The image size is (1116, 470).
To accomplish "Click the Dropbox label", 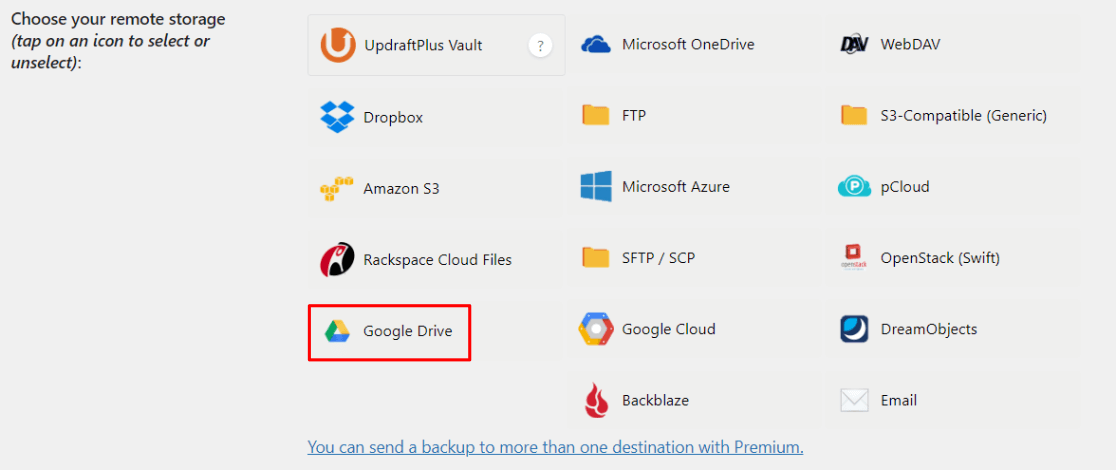I will pyautogui.click(x=393, y=118).
